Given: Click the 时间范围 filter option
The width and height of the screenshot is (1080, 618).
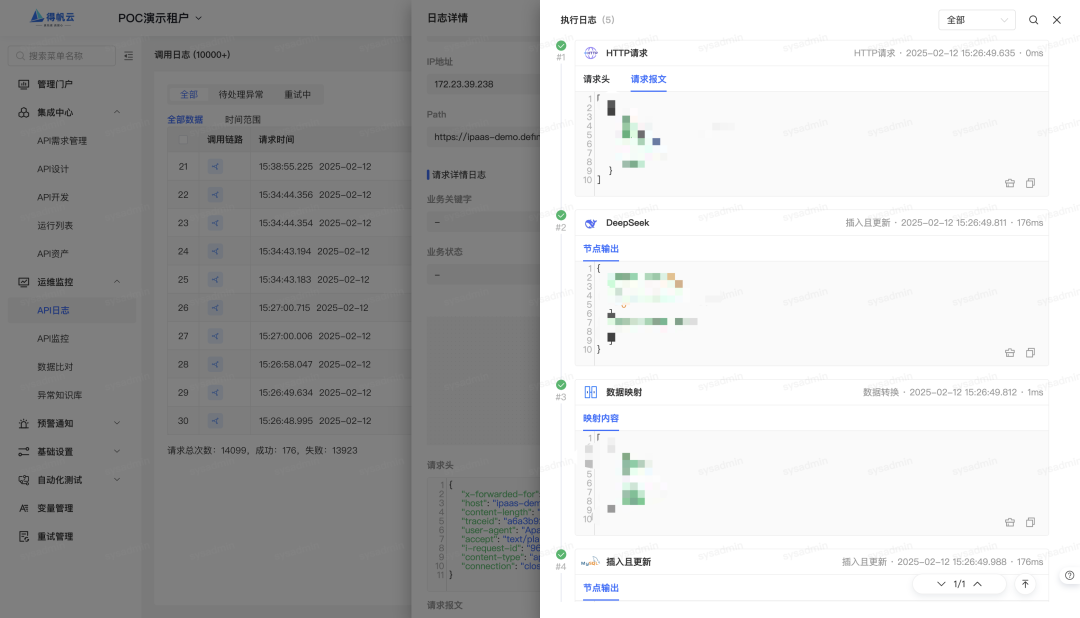Looking at the screenshot, I should 242,120.
